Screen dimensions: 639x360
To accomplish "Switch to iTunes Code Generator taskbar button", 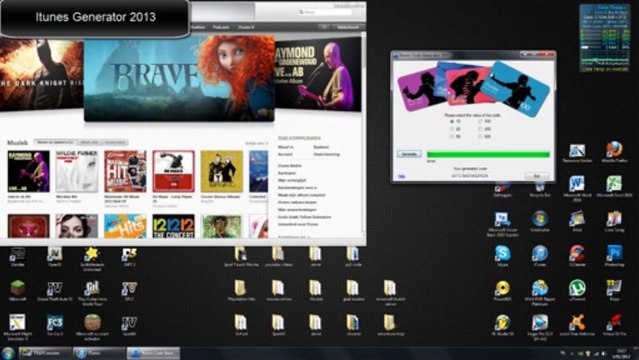I will 153,353.
